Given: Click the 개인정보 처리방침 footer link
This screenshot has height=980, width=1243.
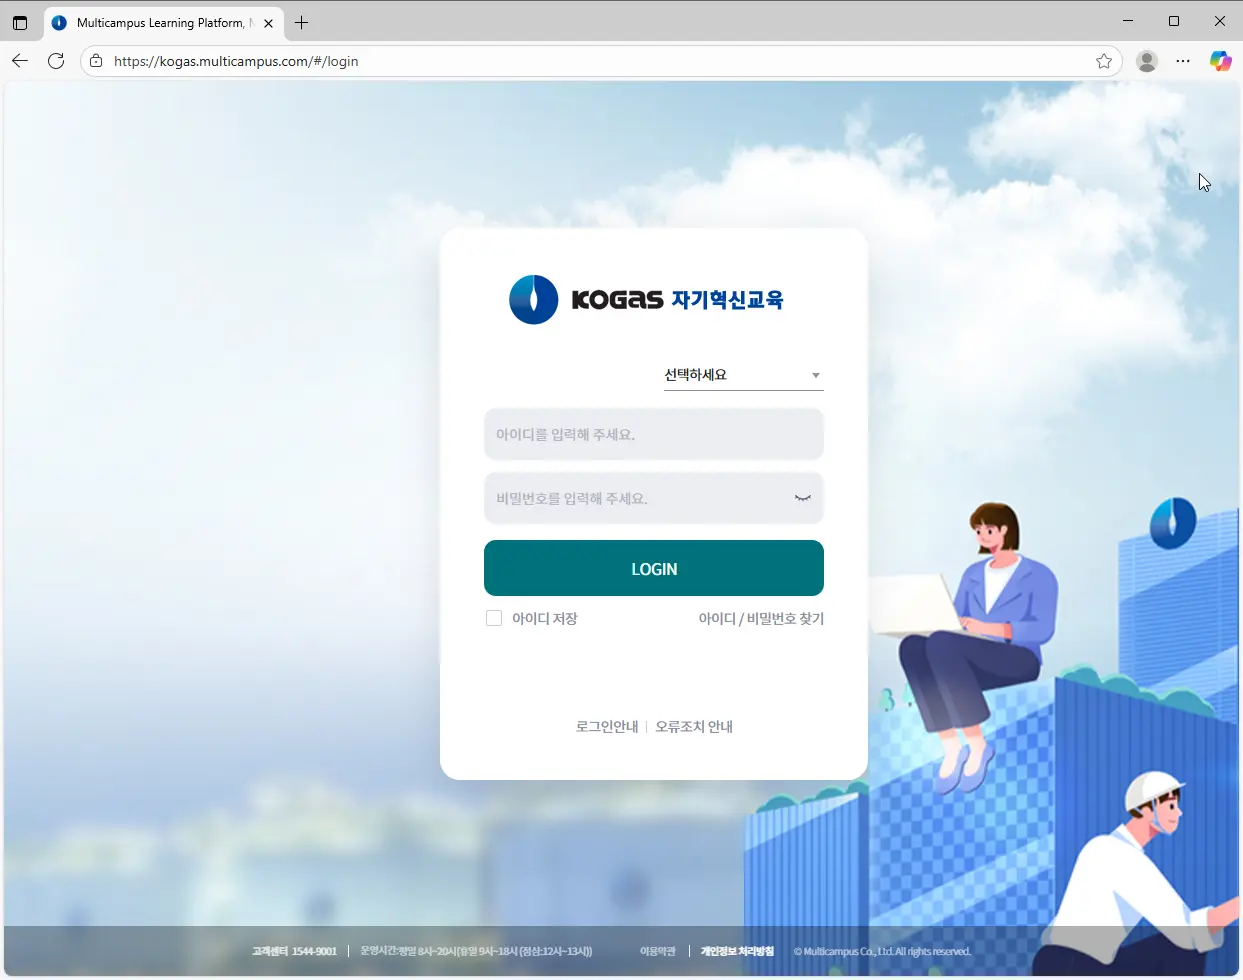Looking at the screenshot, I should click(x=737, y=951).
